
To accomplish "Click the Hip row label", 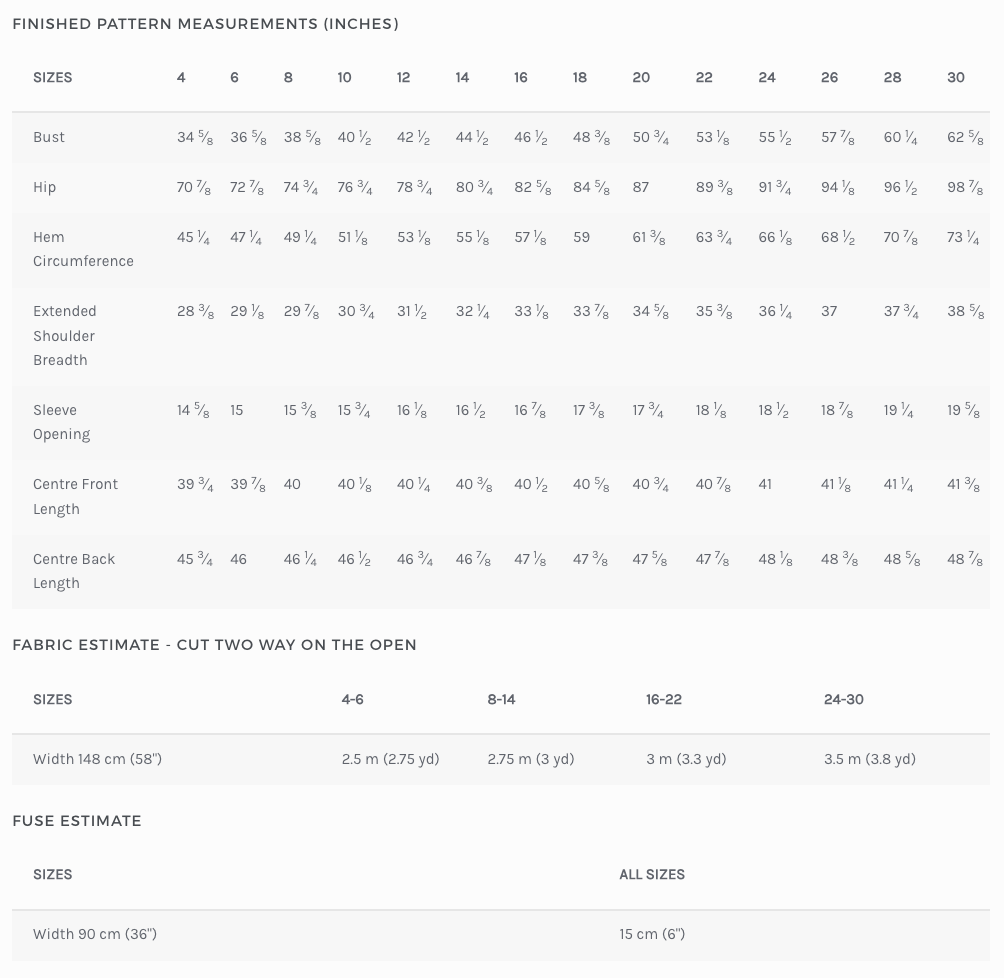I will 45,187.
